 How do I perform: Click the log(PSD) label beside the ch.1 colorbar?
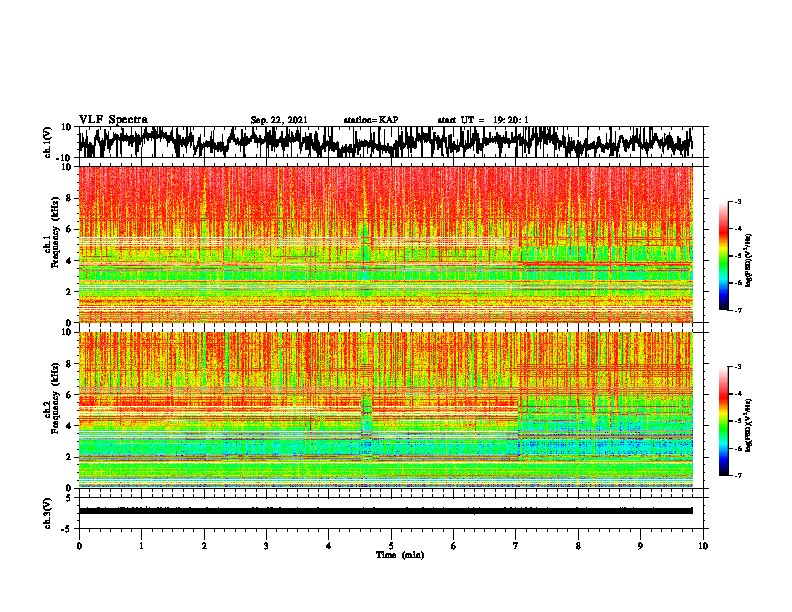pyautogui.click(x=749, y=260)
